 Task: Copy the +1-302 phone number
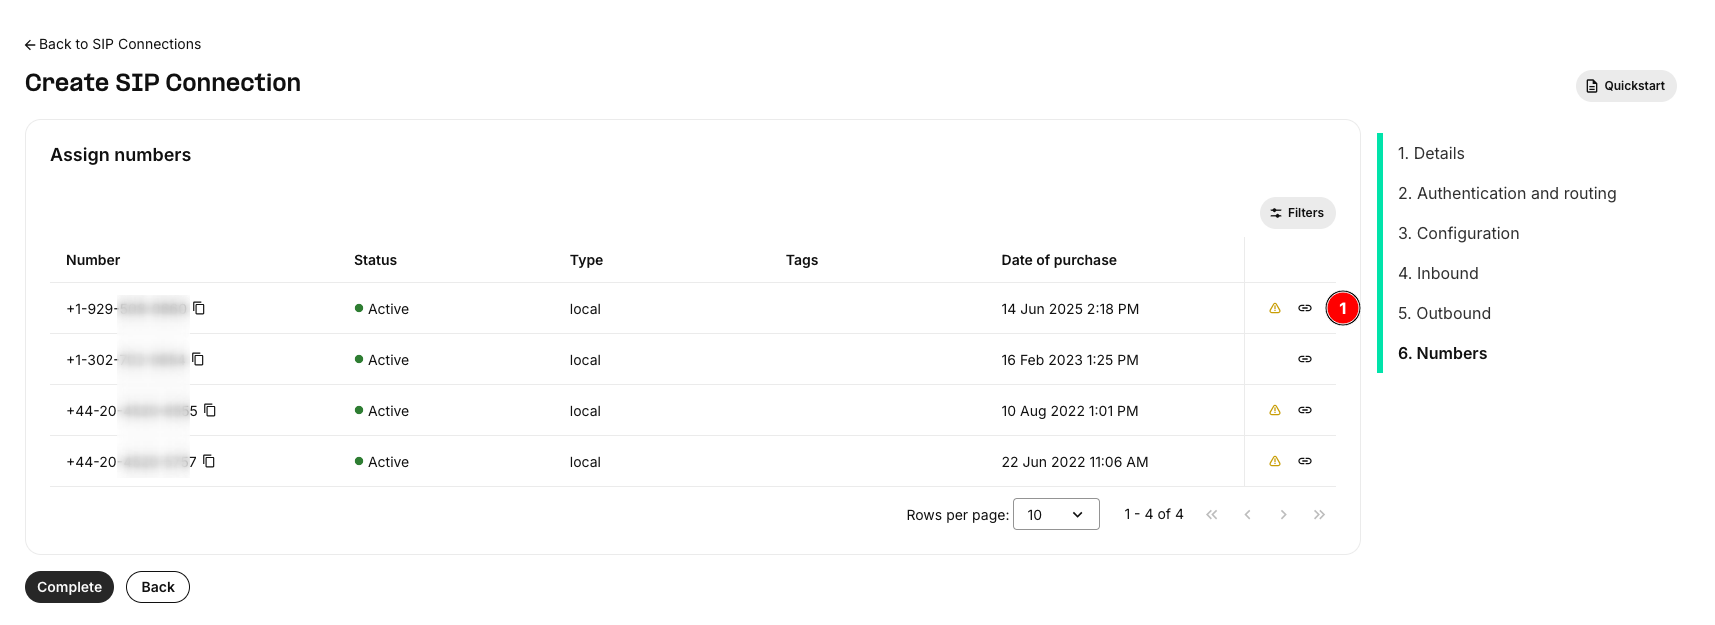click(x=198, y=359)
